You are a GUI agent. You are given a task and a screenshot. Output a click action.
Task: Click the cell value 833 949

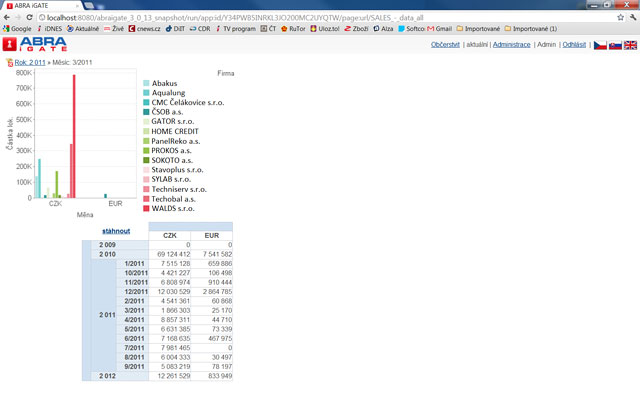tap(212, 376)
